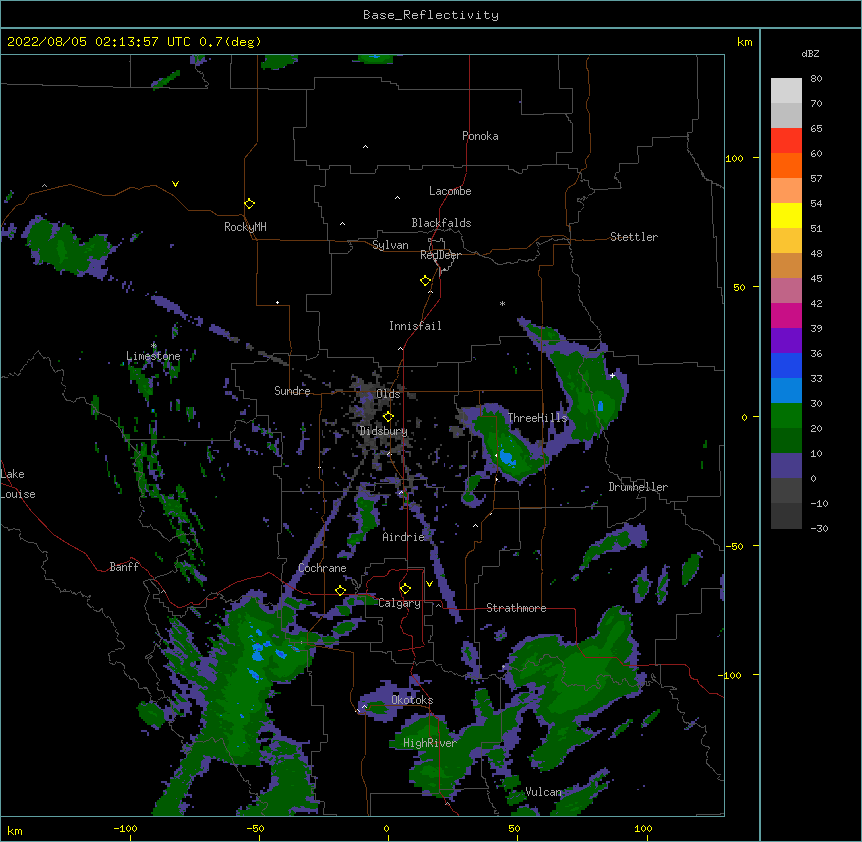862x842 pixels.
Task: Click the Airdrie city label
Action: click(x=403, y=537)
